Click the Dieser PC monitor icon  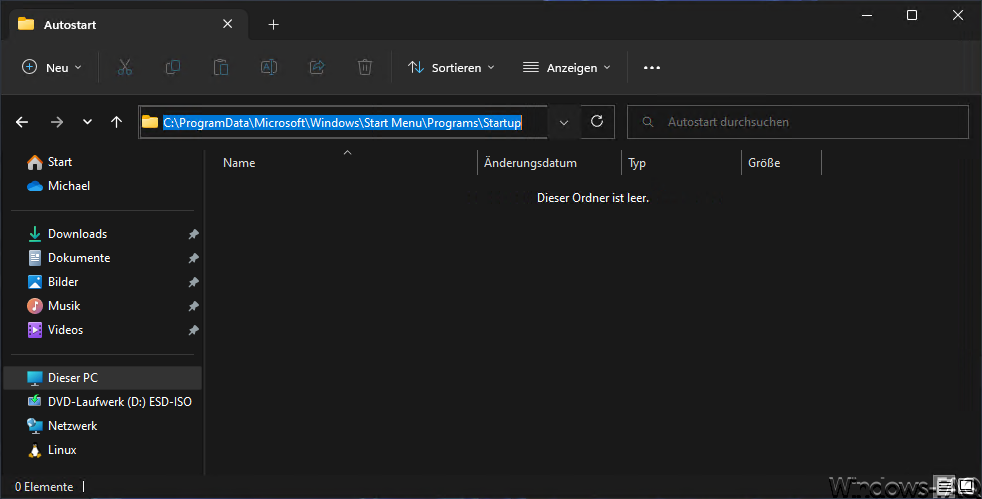pos(35,378)
